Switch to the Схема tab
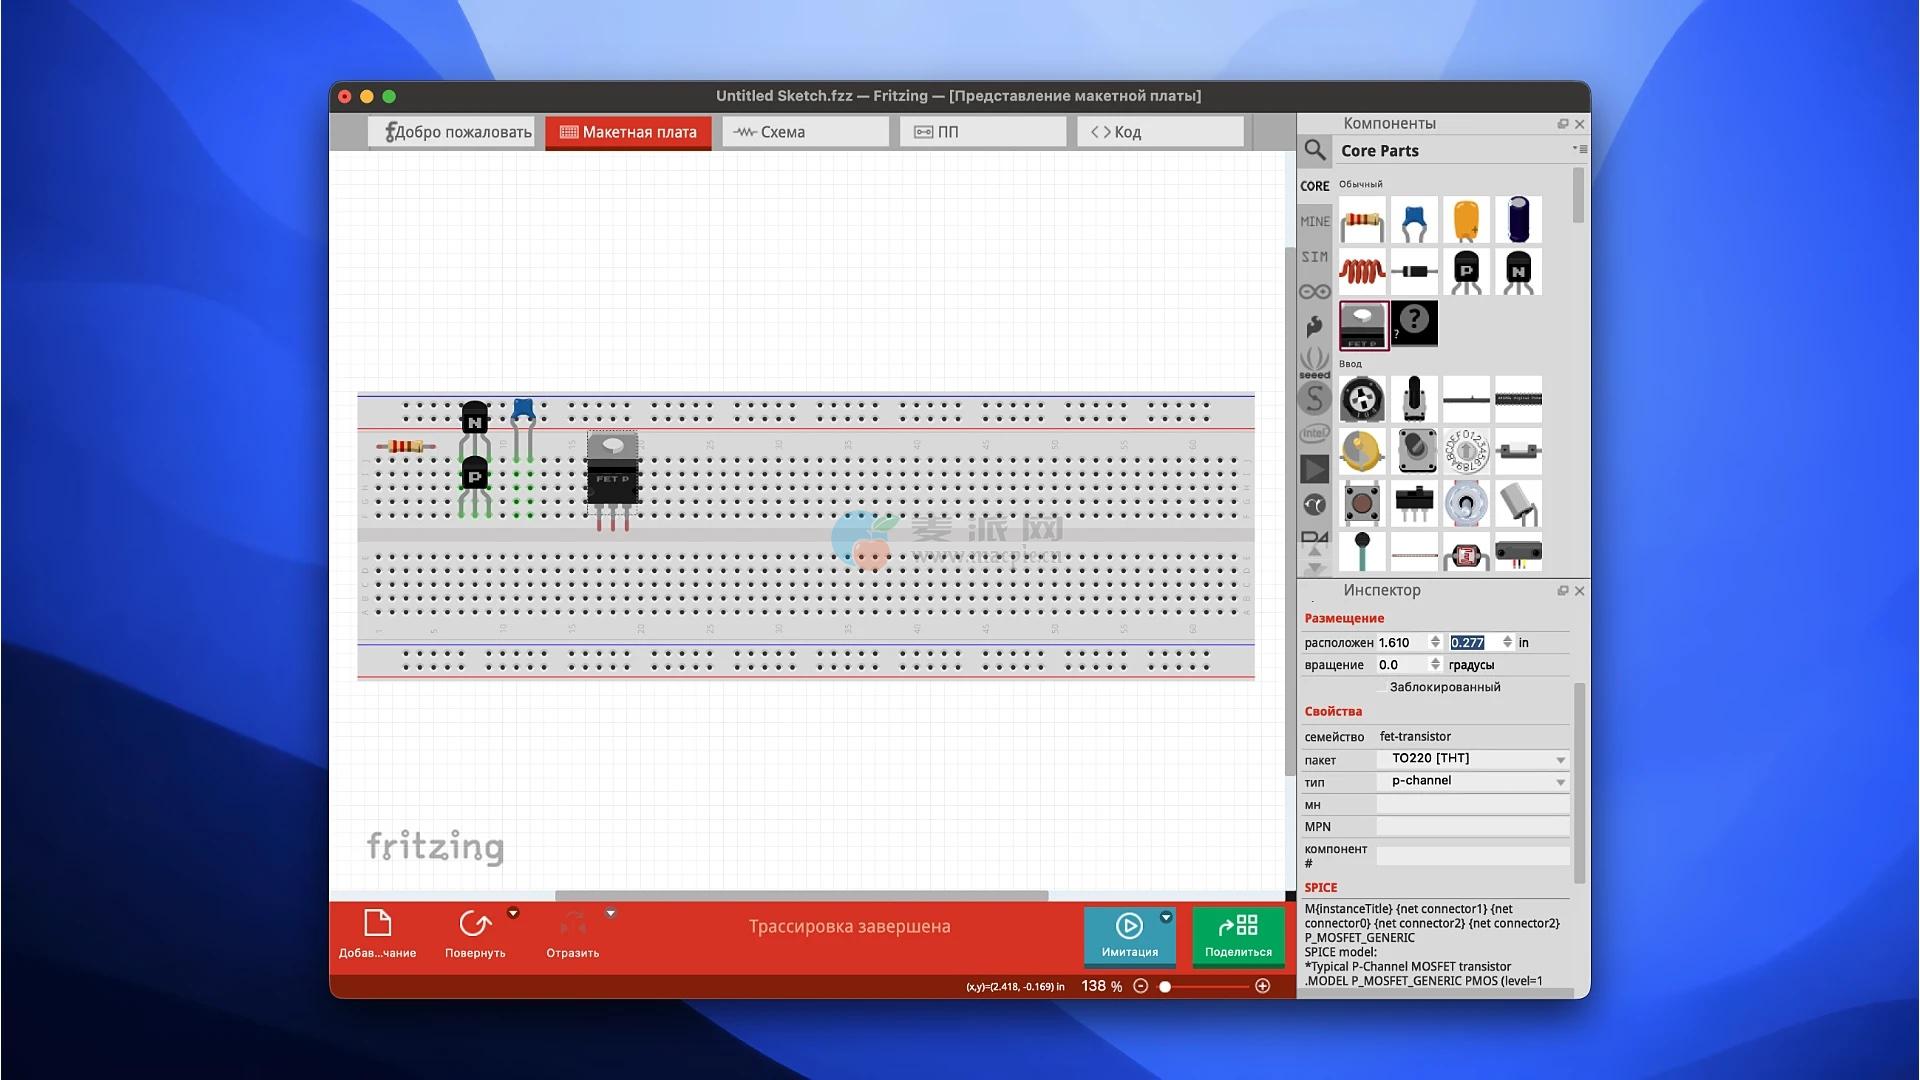 click(x=805, y=132)
